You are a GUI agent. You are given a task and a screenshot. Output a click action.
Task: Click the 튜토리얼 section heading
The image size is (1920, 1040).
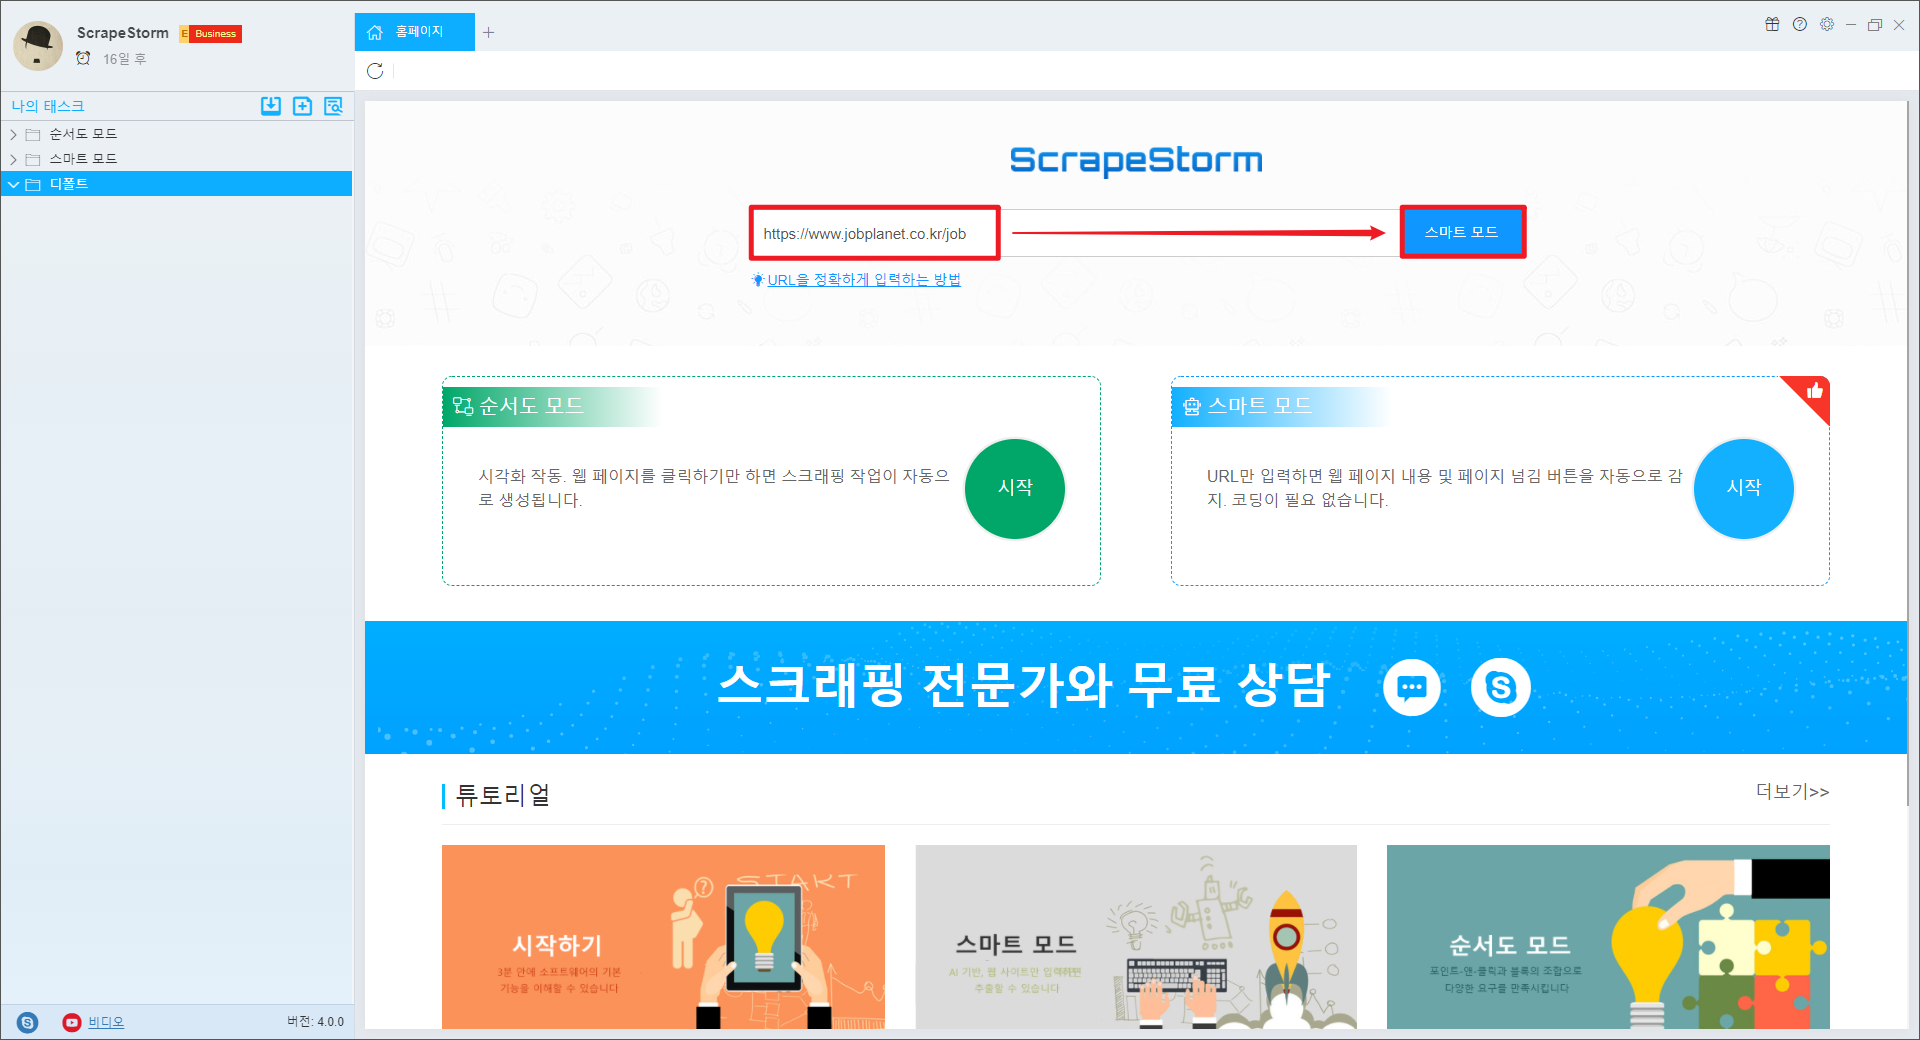click(x=503, y=795)
